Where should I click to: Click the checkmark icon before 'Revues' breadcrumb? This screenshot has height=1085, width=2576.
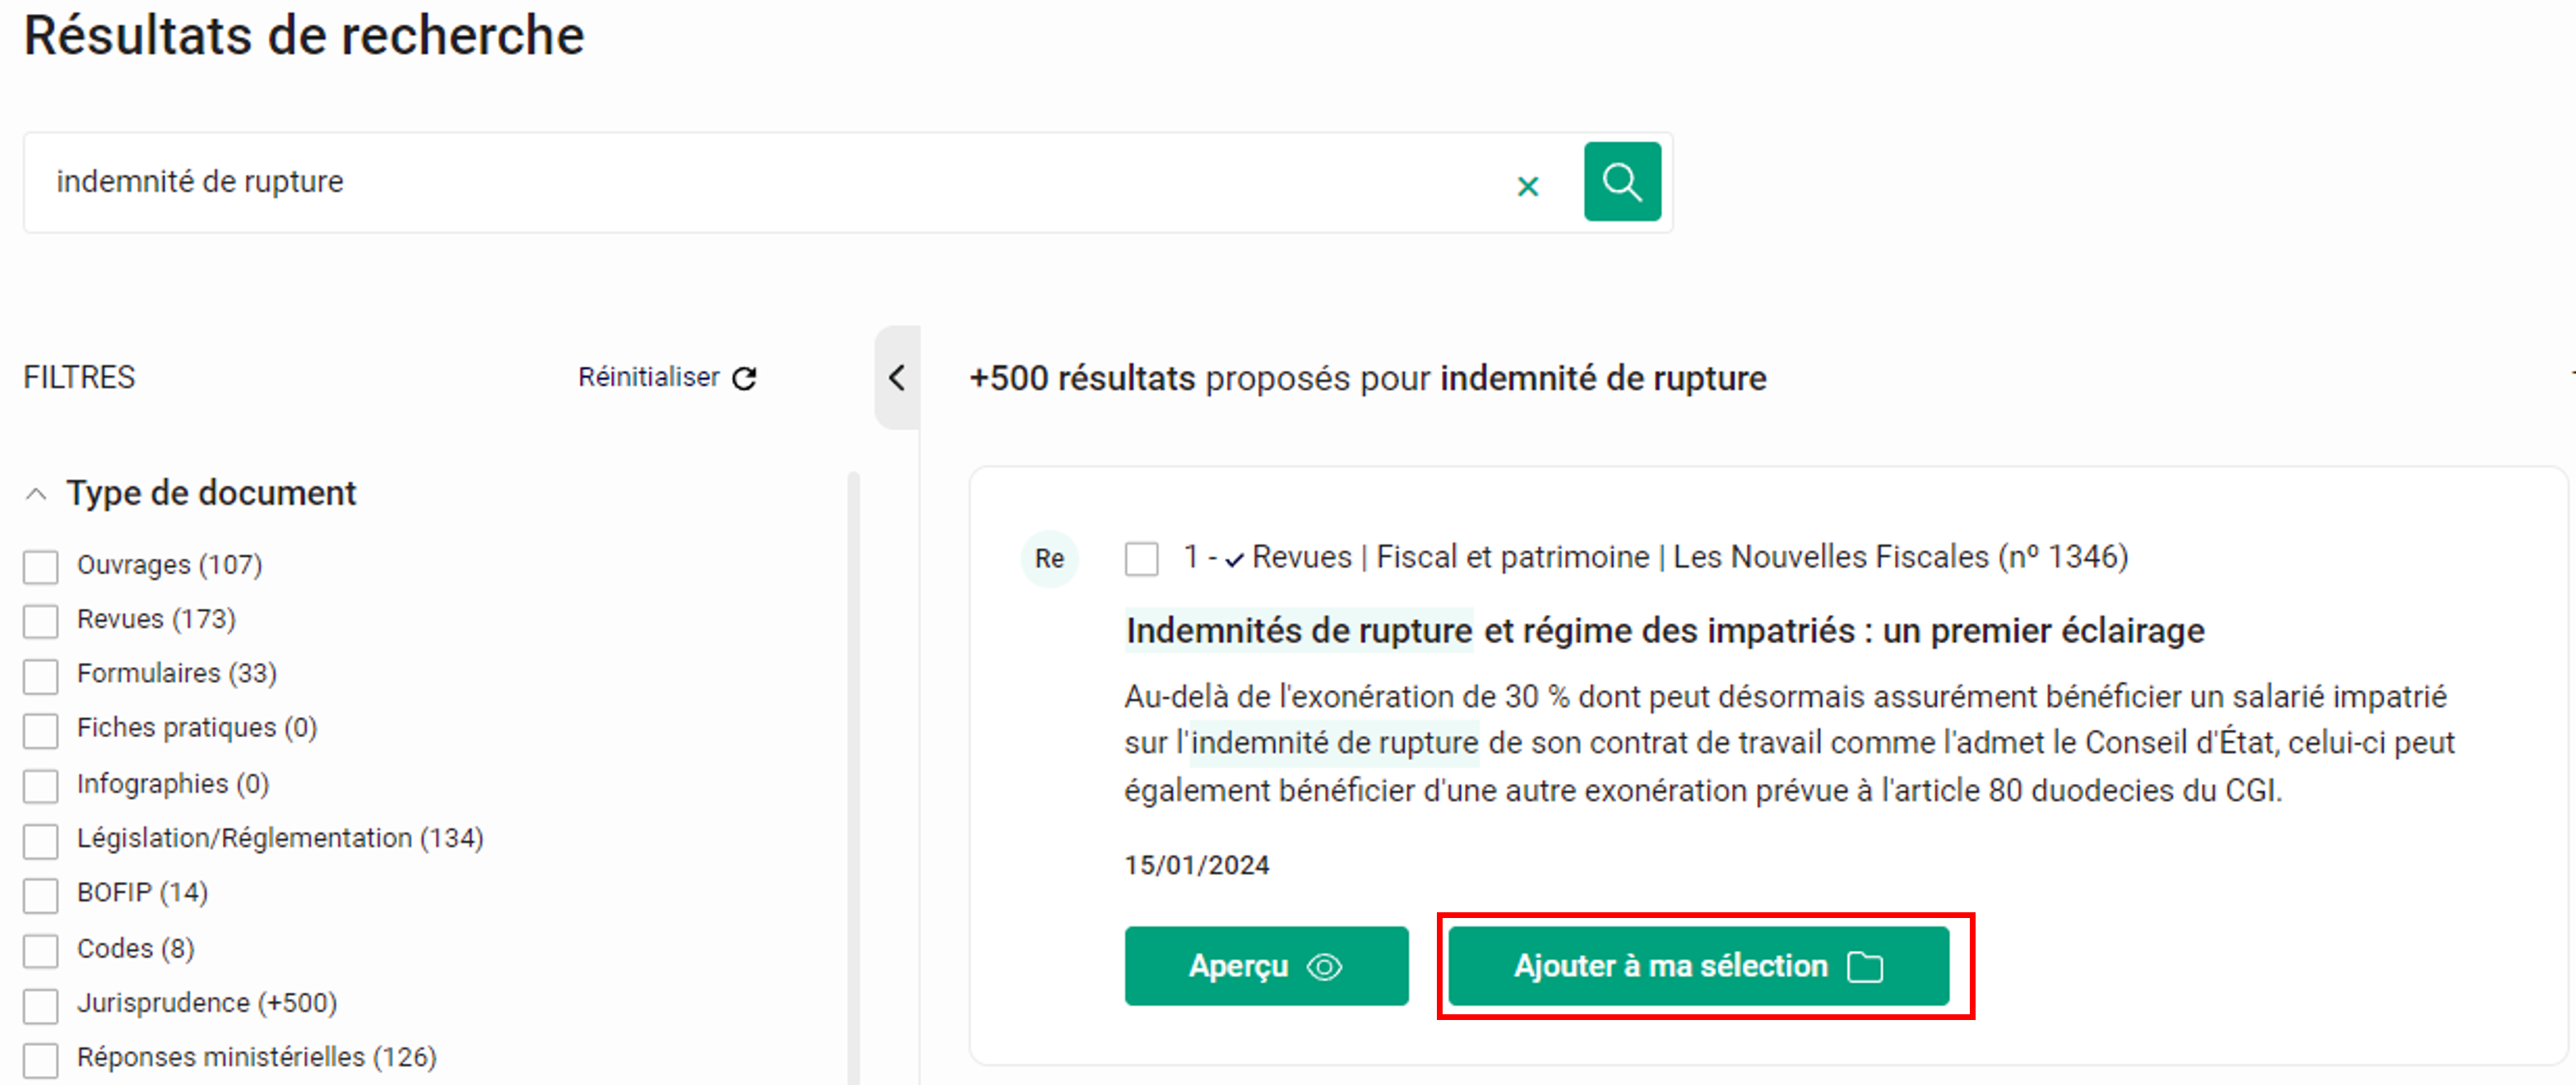pyautogui.click(x=1235, y=558)
